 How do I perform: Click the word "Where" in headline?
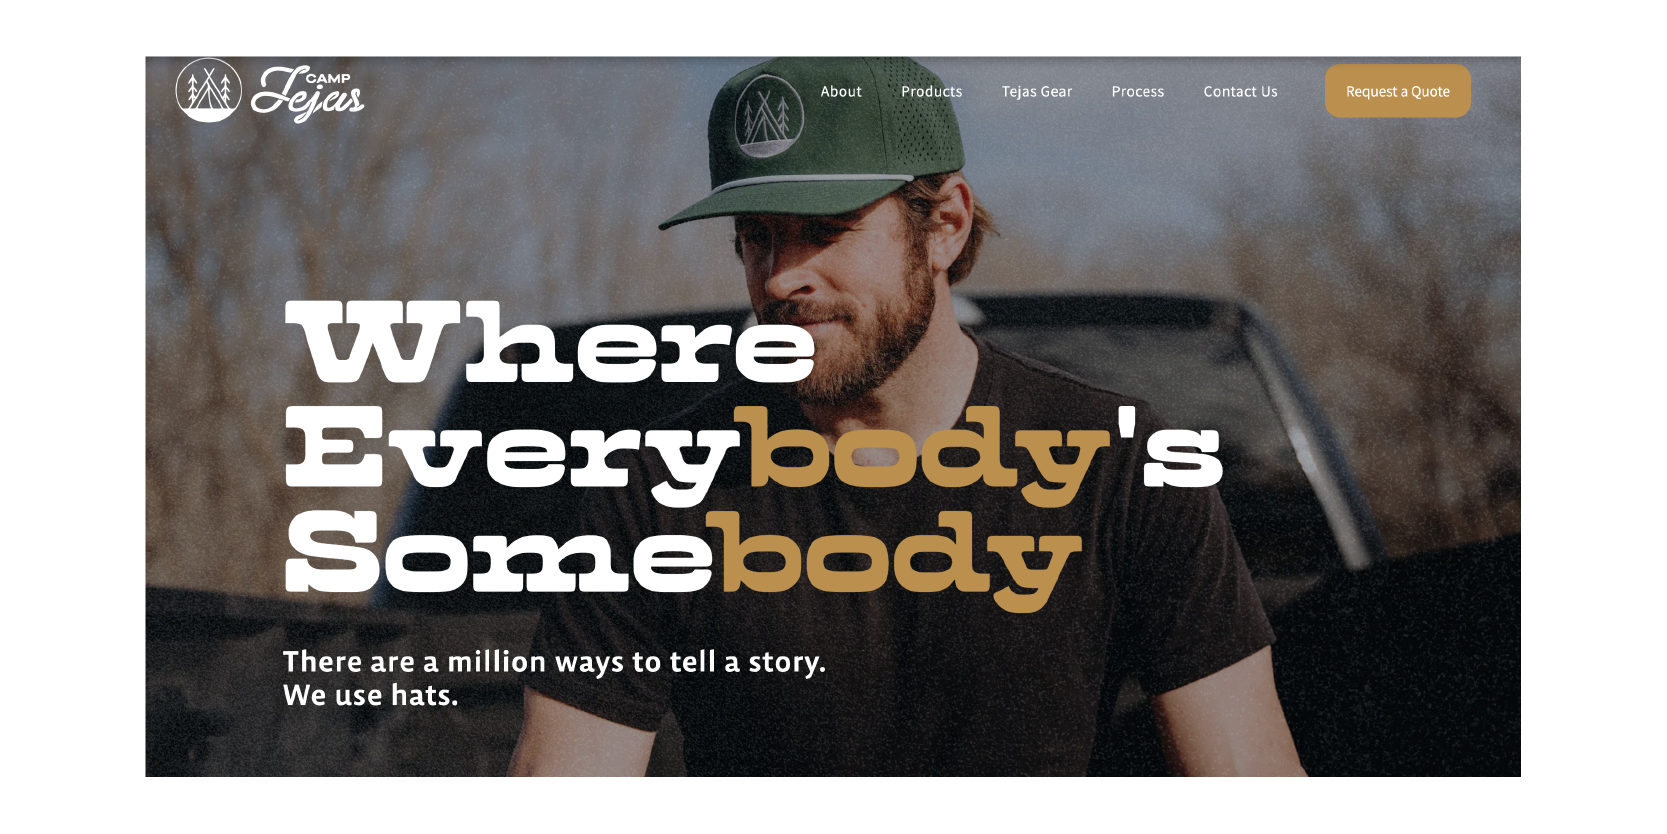click(550, 342)
